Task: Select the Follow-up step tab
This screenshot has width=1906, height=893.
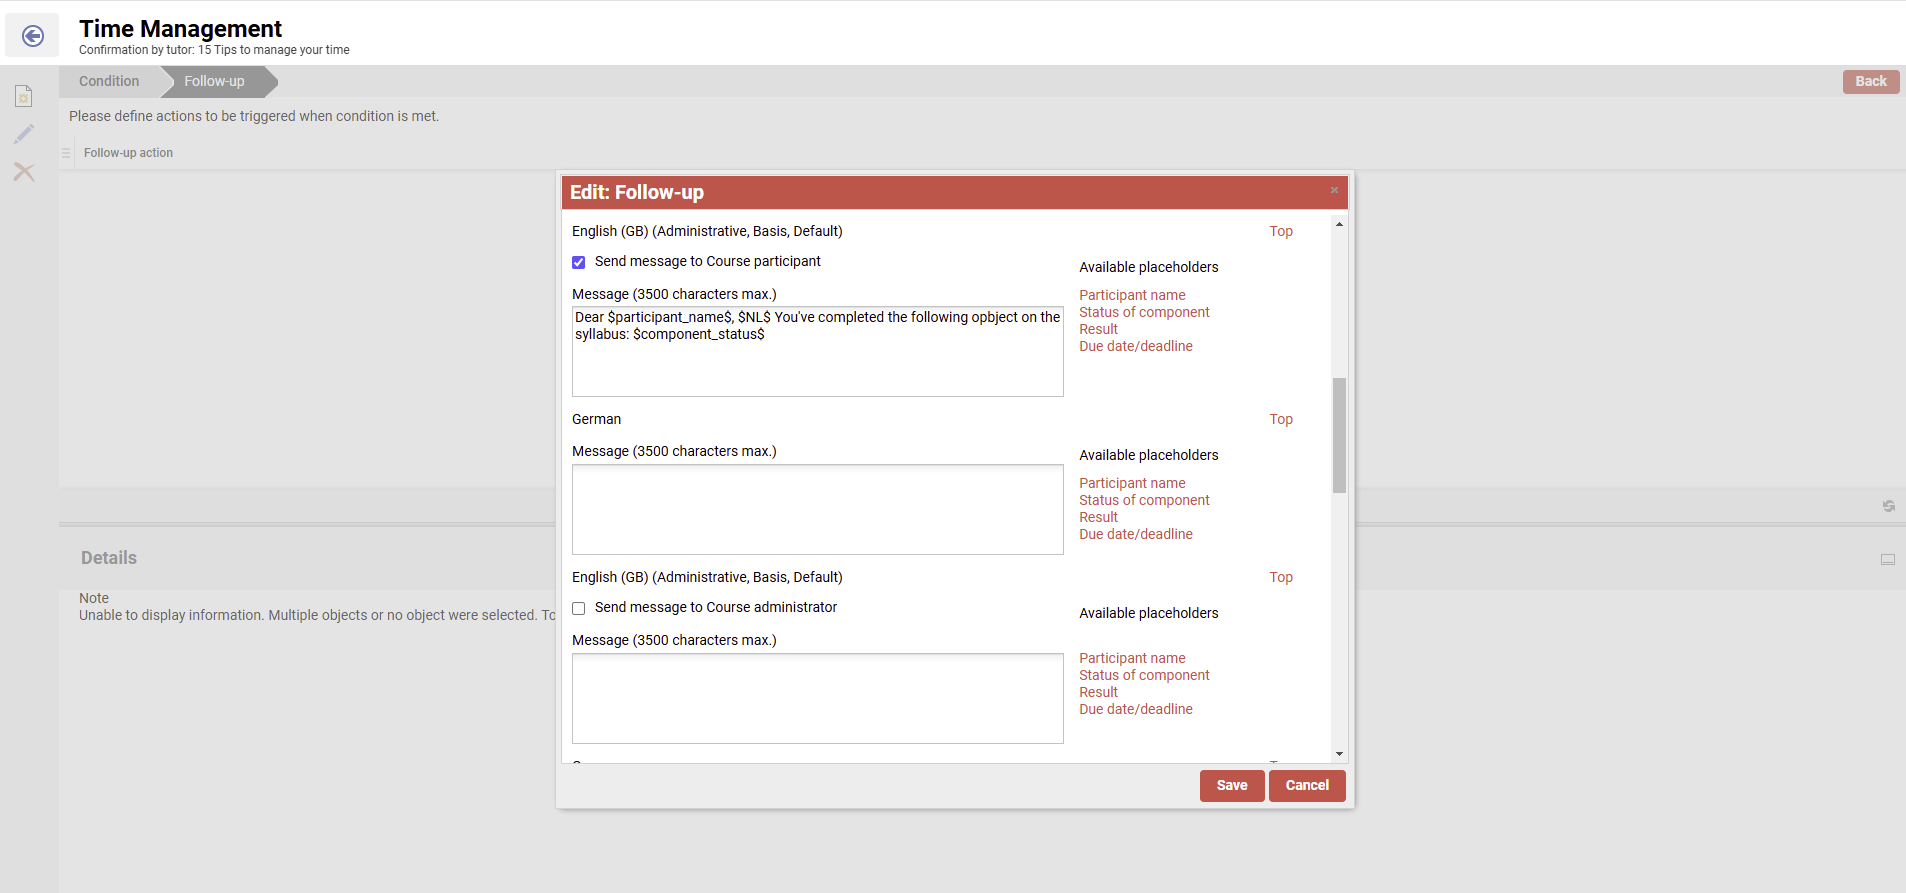Action: [x=214, y=81]
